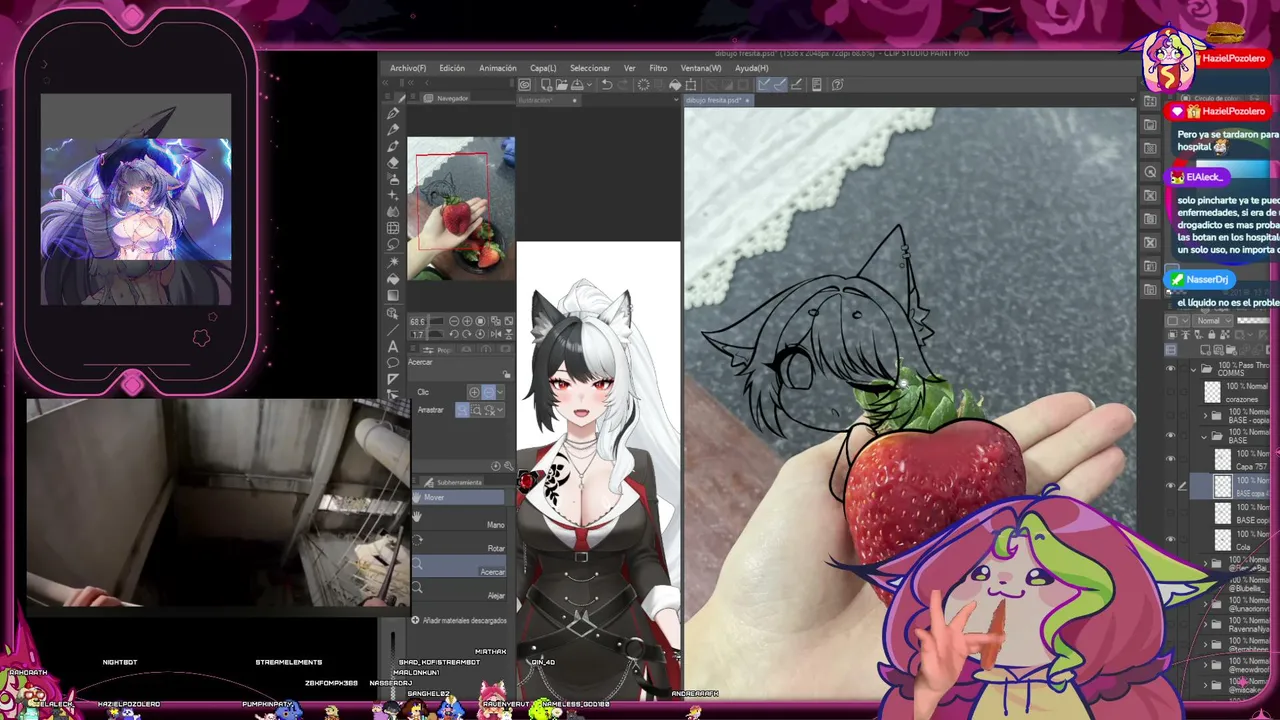
Task: Toggle Snap to Ruler in command bar
Action: 763,85
